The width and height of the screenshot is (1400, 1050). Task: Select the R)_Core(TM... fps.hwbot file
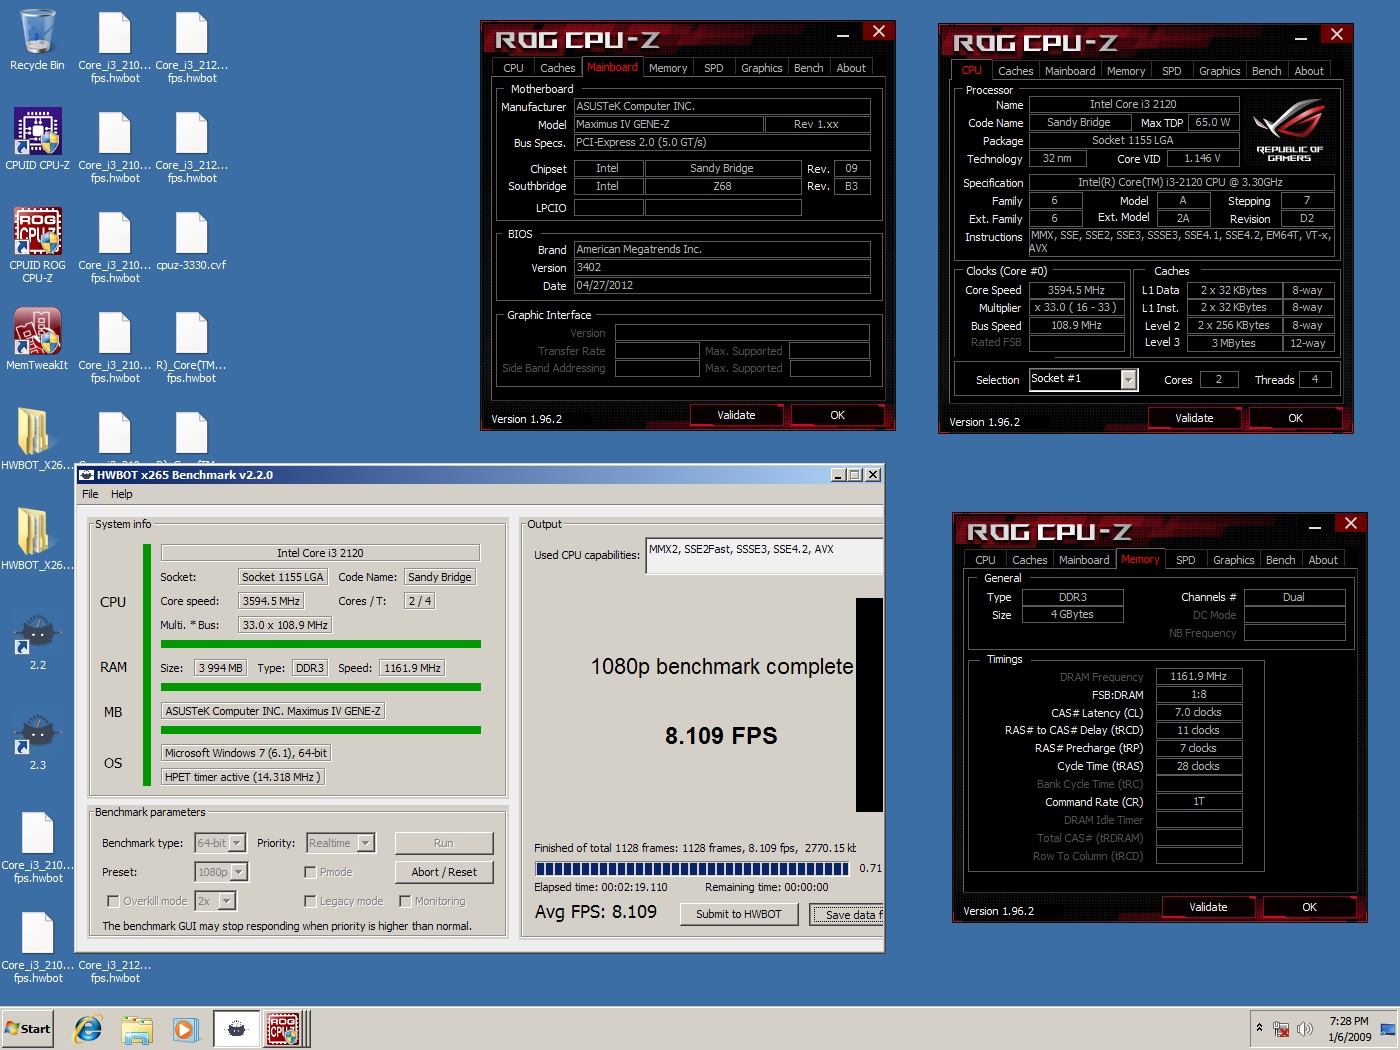191,346
